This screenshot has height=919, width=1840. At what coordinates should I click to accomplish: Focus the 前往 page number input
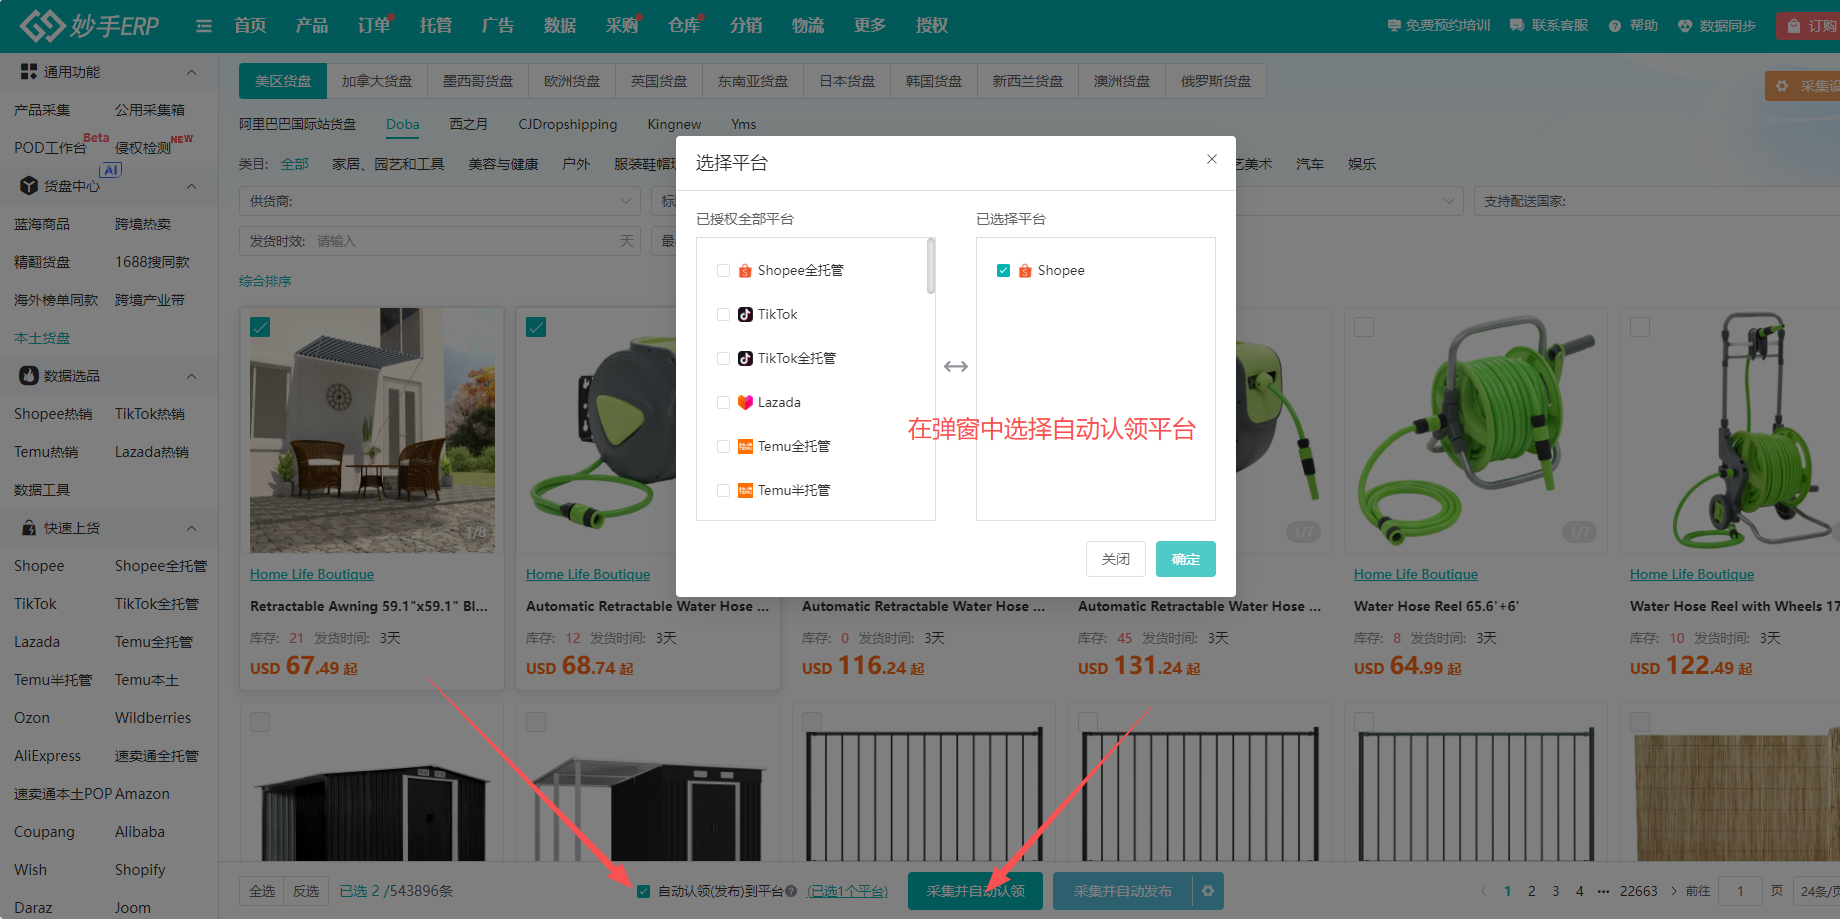[1740, 891]
